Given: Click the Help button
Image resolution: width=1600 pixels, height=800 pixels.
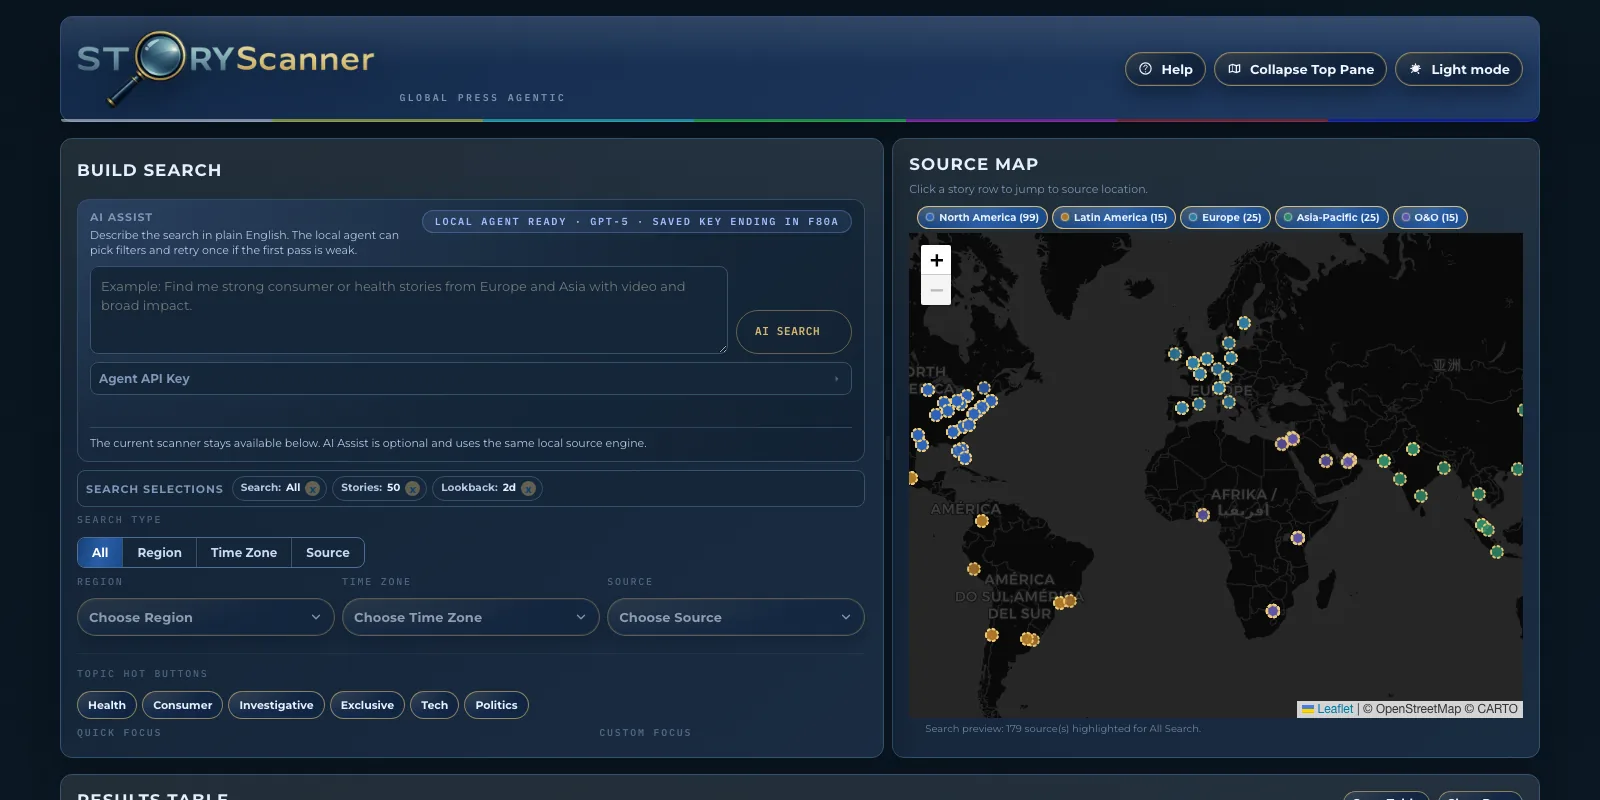Looking at the screenshot, I should [x=1165, y=69].
